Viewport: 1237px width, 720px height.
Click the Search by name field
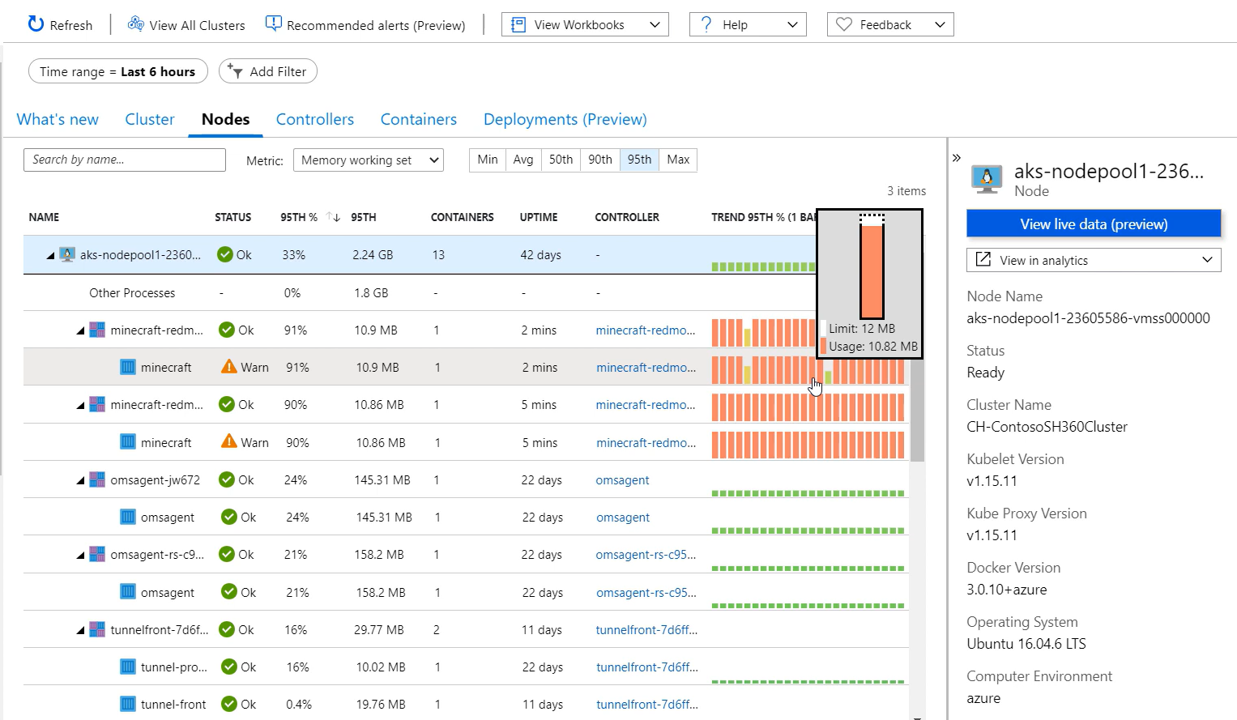click(x=125, y=160)
